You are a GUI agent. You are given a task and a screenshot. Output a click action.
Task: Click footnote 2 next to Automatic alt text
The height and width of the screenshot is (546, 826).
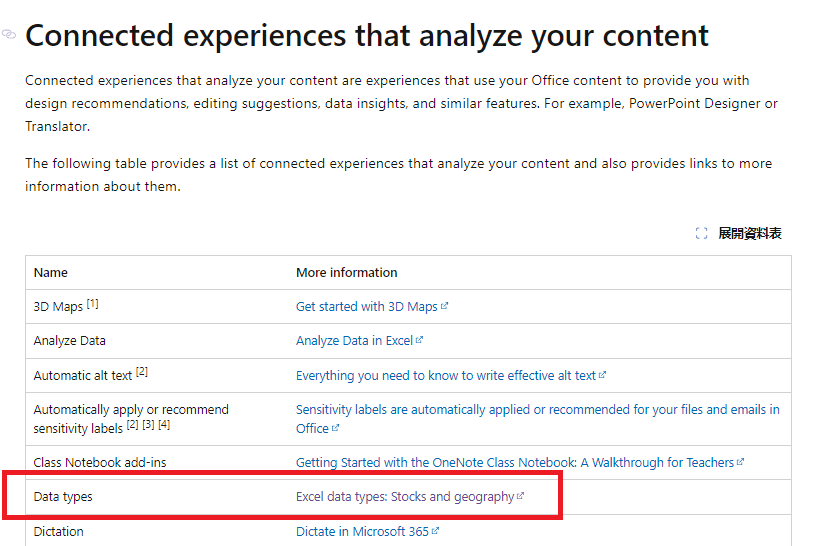[142, 372]
